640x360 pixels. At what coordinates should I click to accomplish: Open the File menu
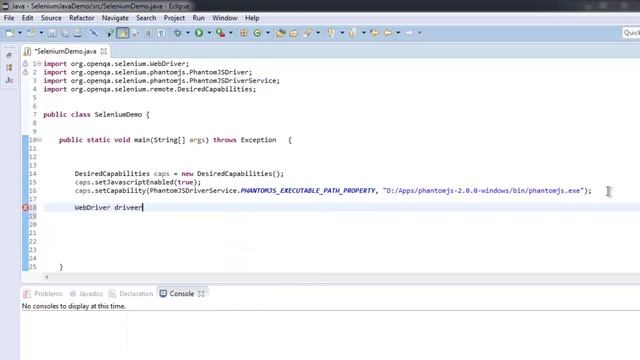click(9, 18)
